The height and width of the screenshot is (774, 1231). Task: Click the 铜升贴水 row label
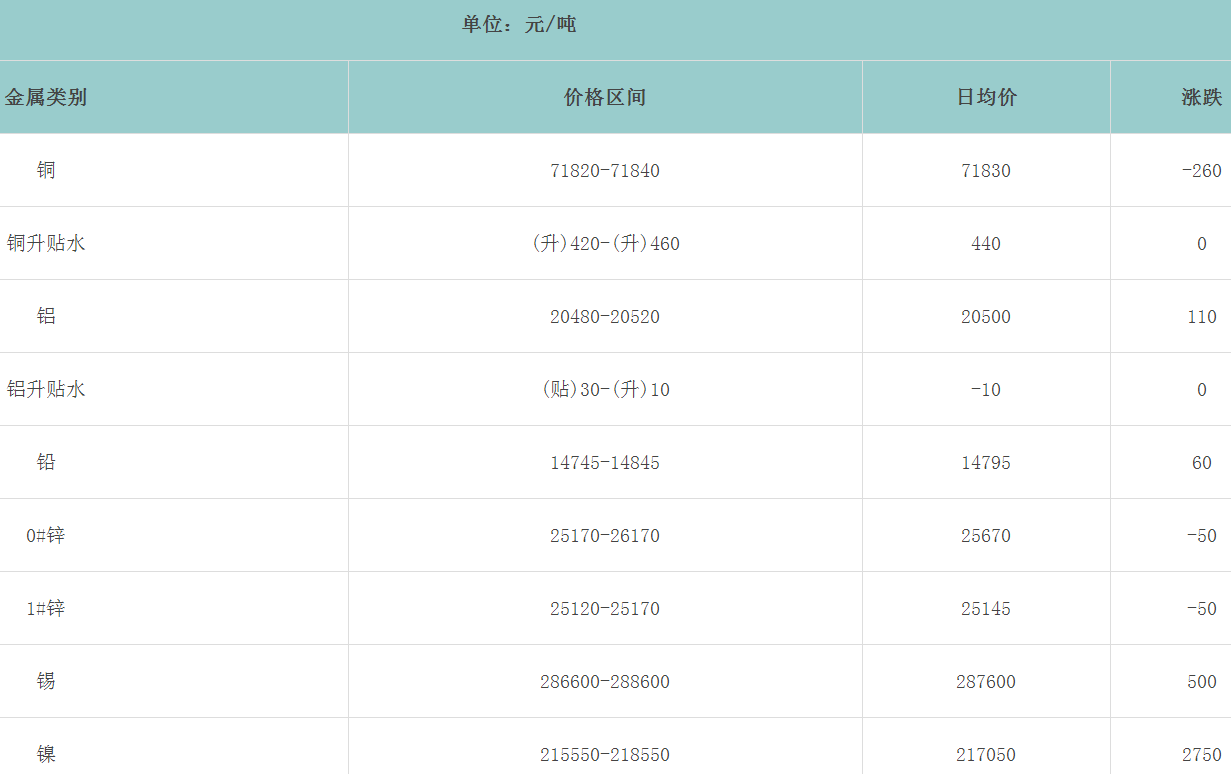click(46, 243)
